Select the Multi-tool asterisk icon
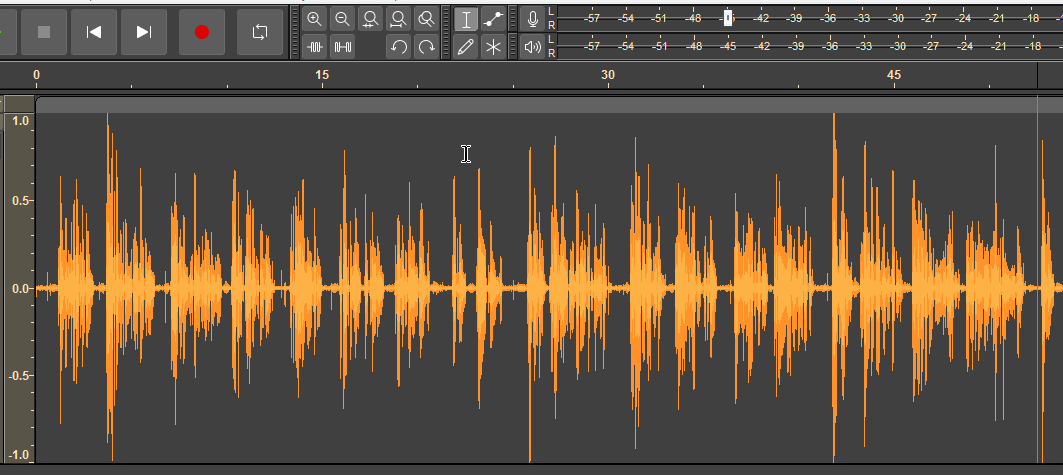This screenshot has width=1063, height=475. coord(494,47)
